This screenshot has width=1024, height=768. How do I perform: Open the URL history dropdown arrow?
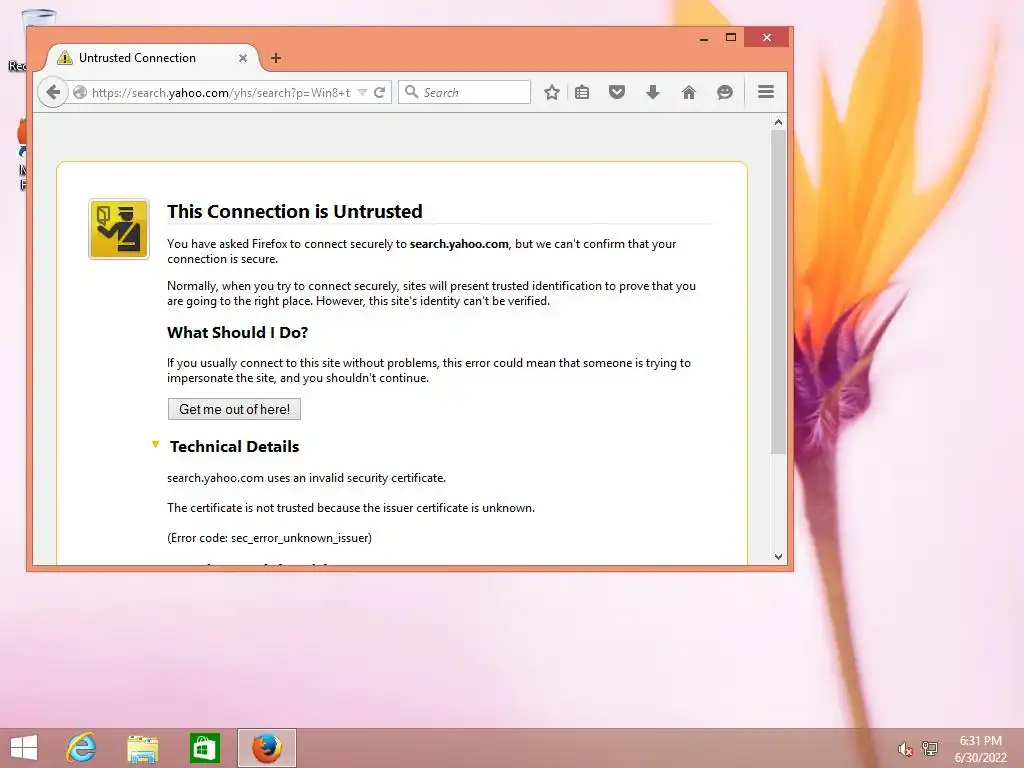click(362, 93)
